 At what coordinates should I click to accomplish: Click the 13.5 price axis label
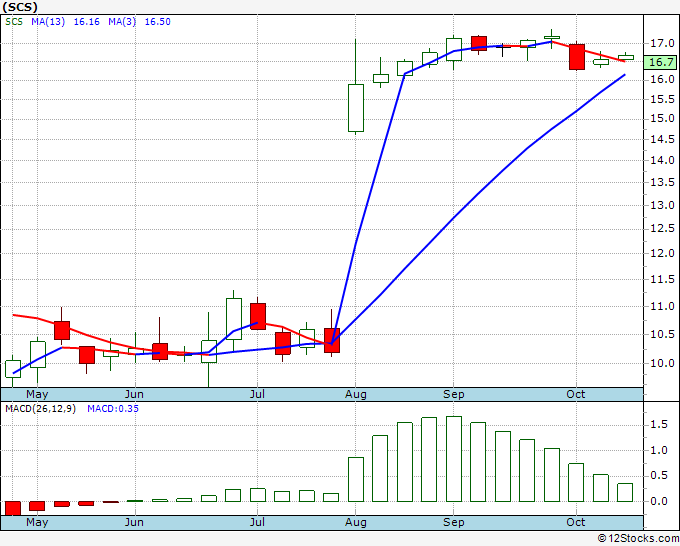click(662, 182)
